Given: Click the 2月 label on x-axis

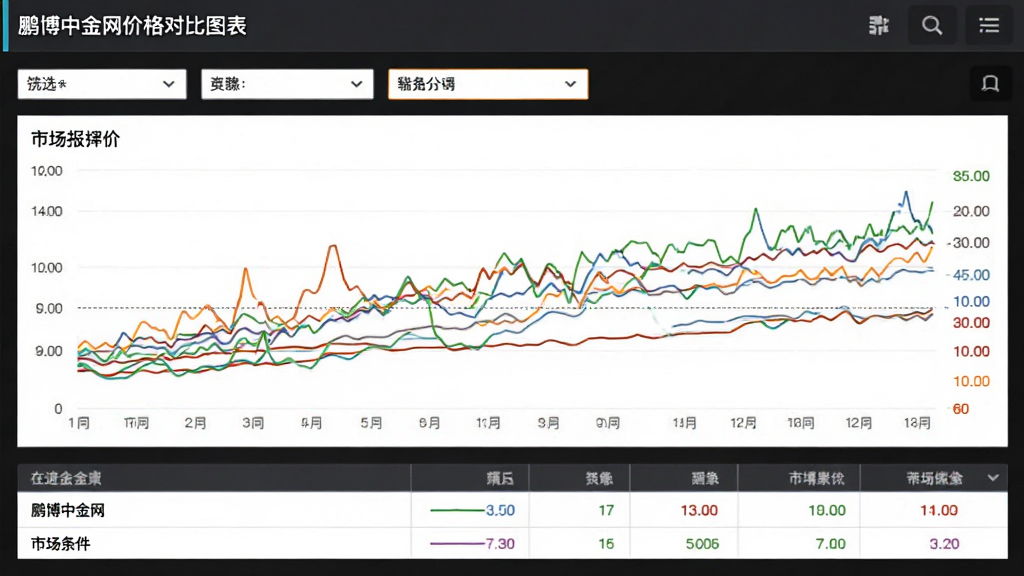Looking at the screenshot, I should (195, 423).
